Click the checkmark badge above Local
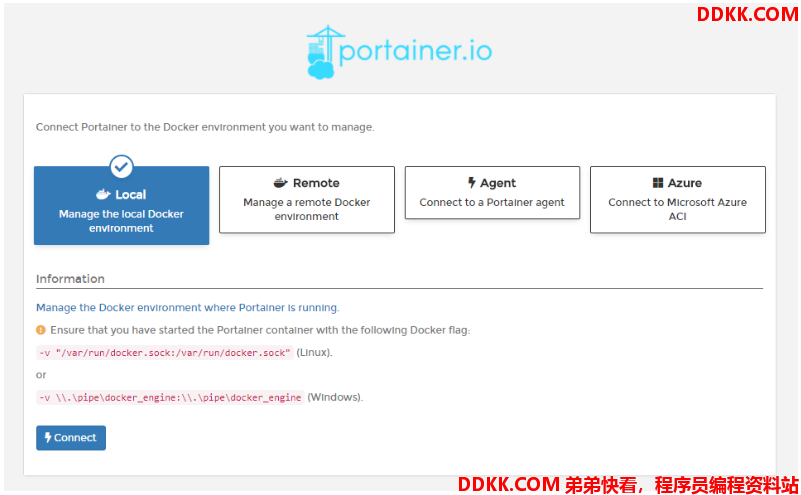This screenshot has width=801, height=495. (122, 167)
